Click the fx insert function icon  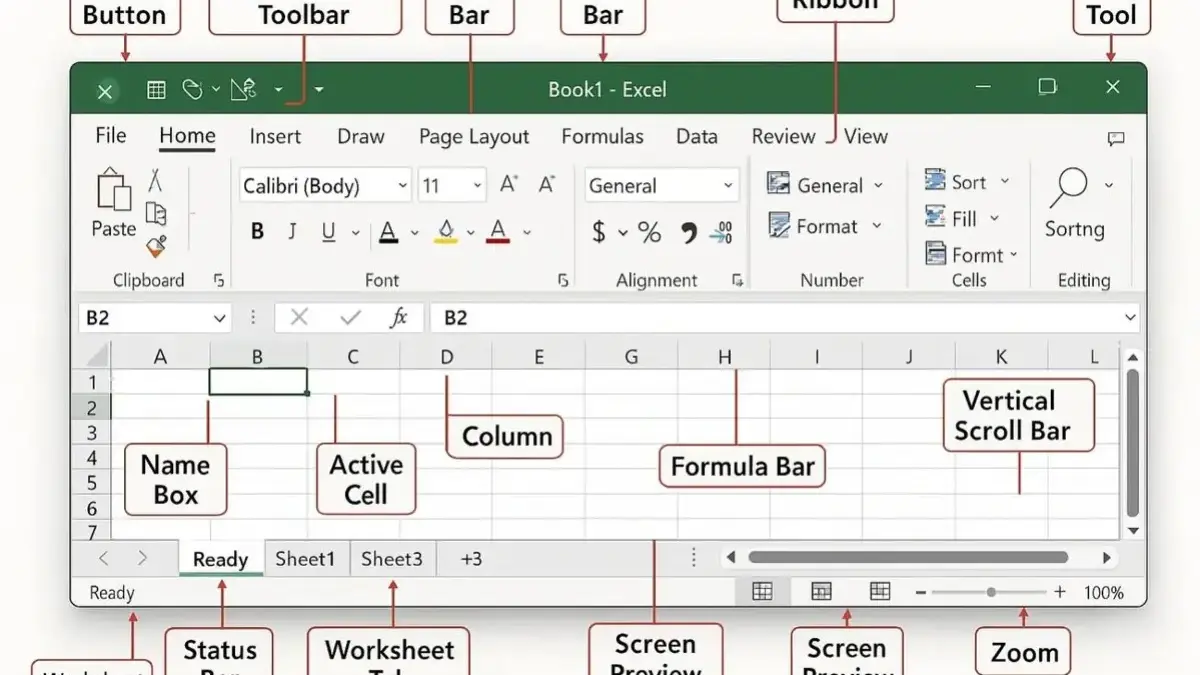coord(399,318)
